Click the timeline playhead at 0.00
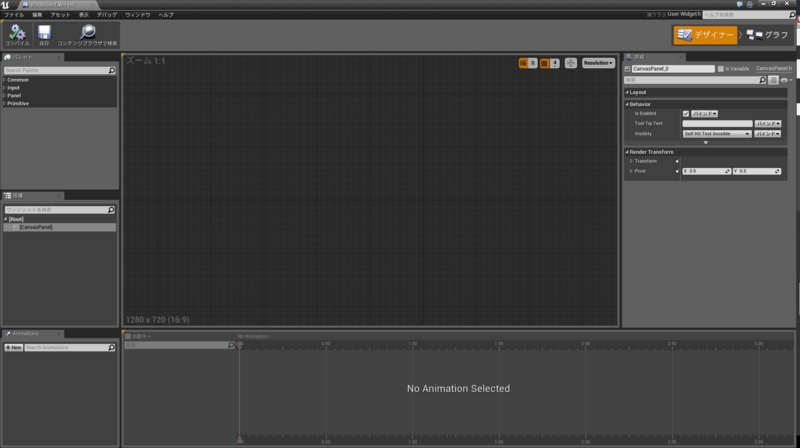This screenshot has width=800, height=448. pos(239,345)
